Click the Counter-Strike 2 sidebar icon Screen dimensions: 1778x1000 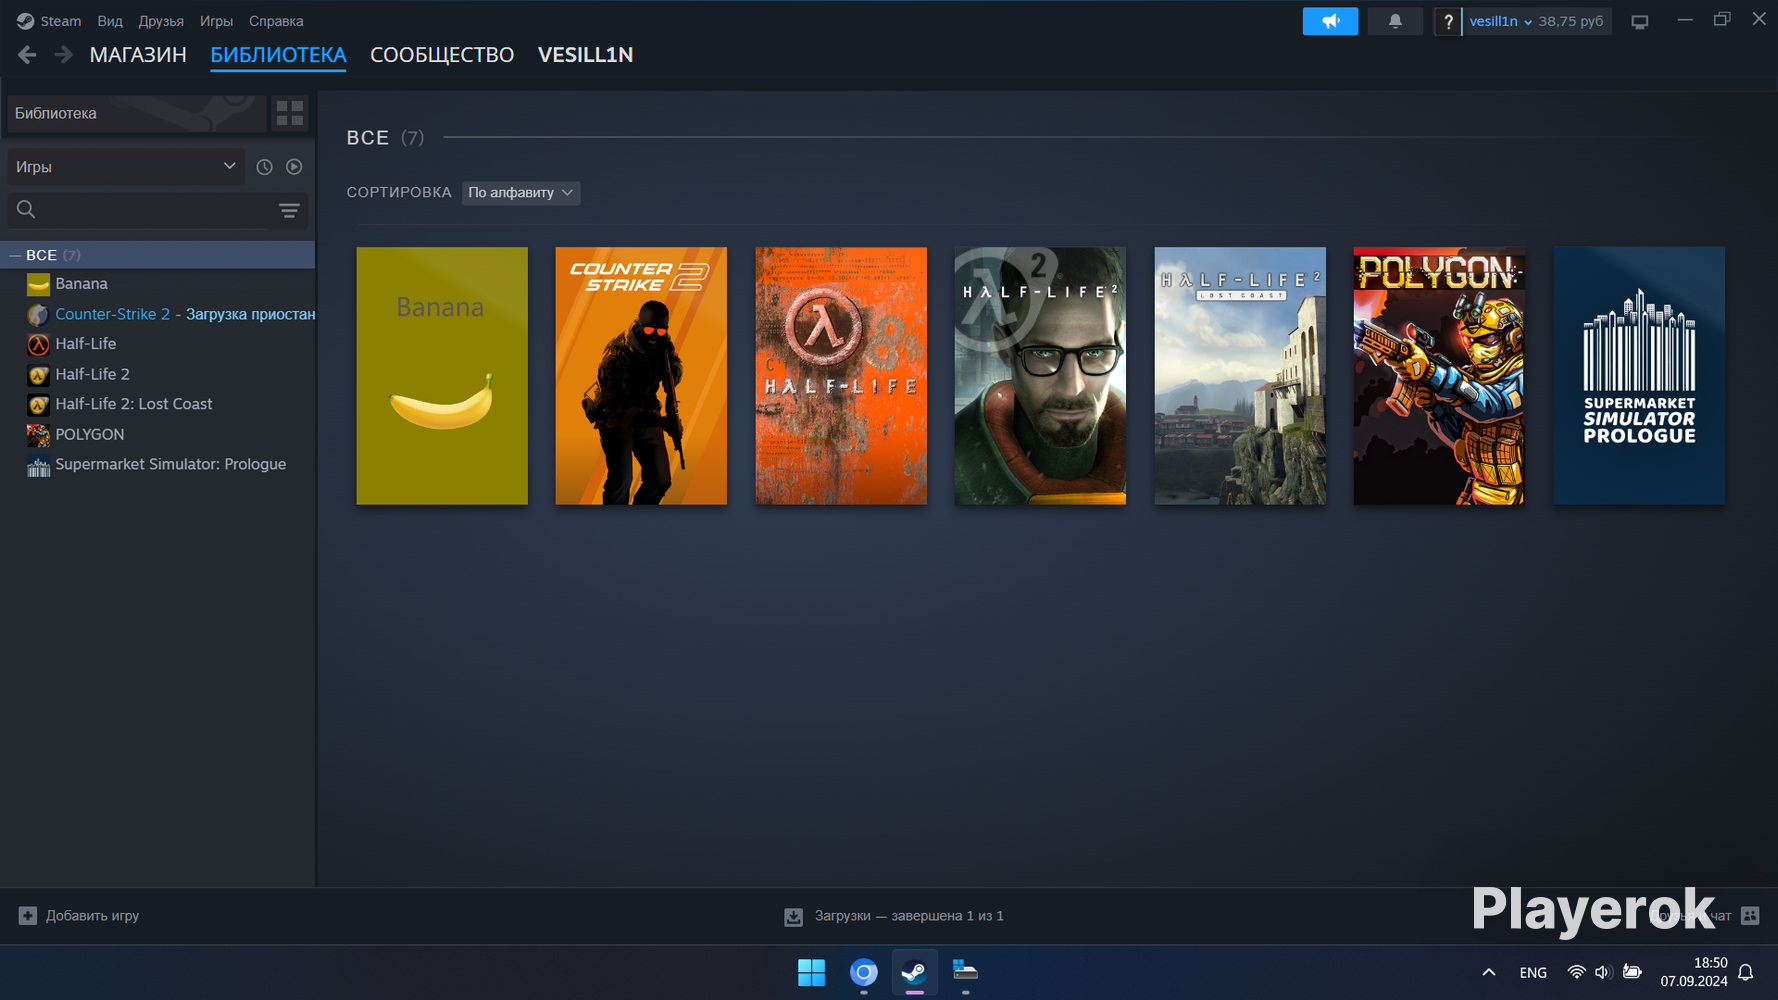[38, 314]
